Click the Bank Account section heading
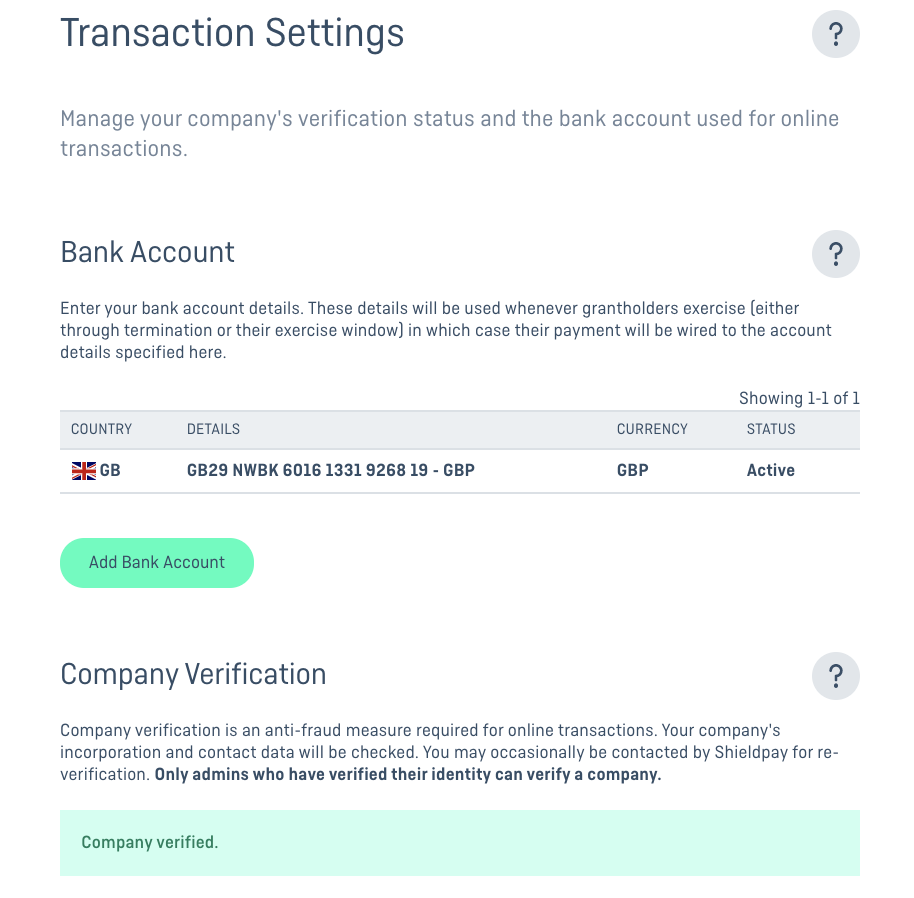Screen dimensions: 914x898 (147, 253)
